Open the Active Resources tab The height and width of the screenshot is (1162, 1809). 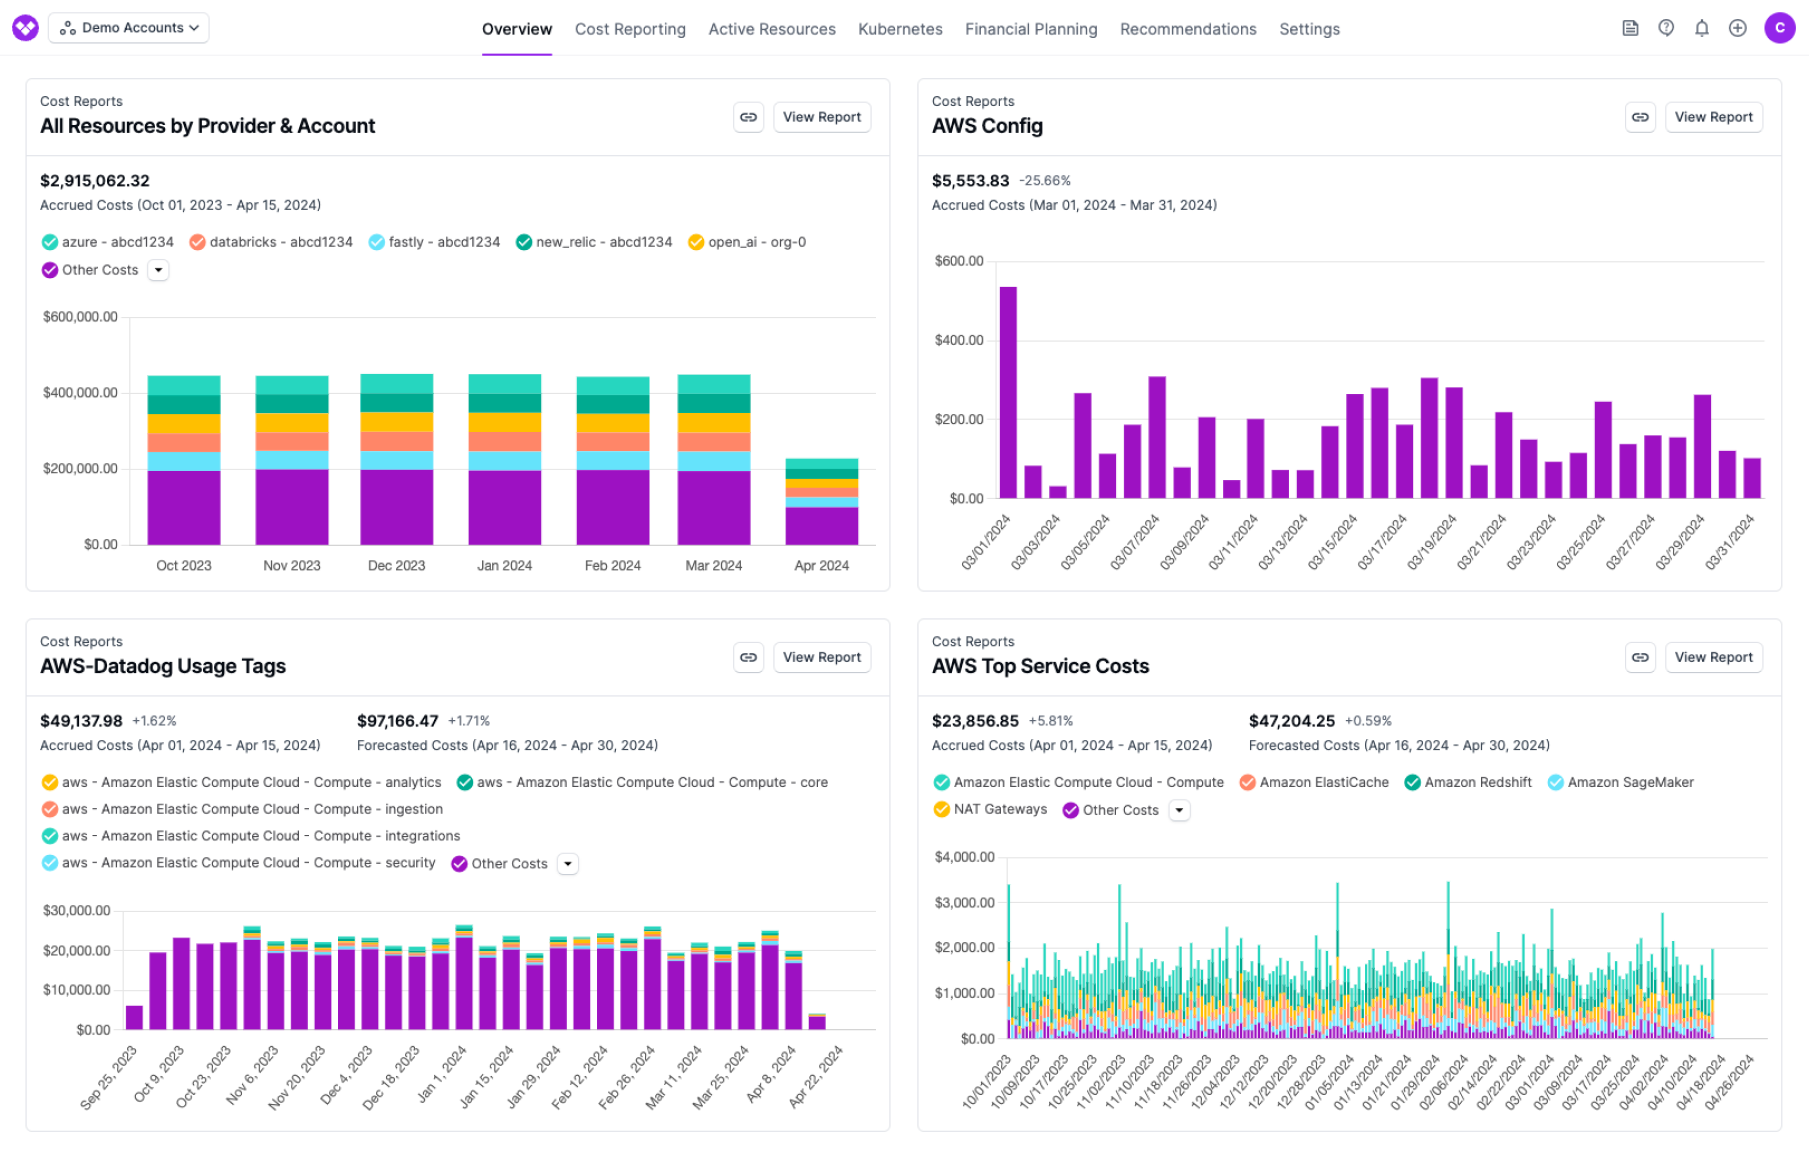[772, 29]
